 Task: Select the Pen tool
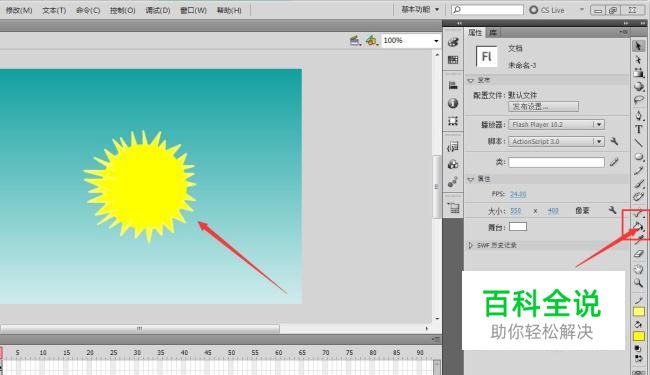click(638, 115)
